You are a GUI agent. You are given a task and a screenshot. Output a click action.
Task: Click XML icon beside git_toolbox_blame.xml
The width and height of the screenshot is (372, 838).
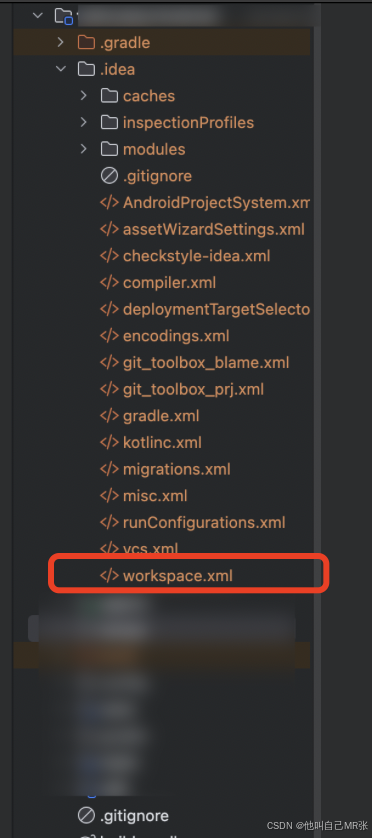click(x=109, y=363)
